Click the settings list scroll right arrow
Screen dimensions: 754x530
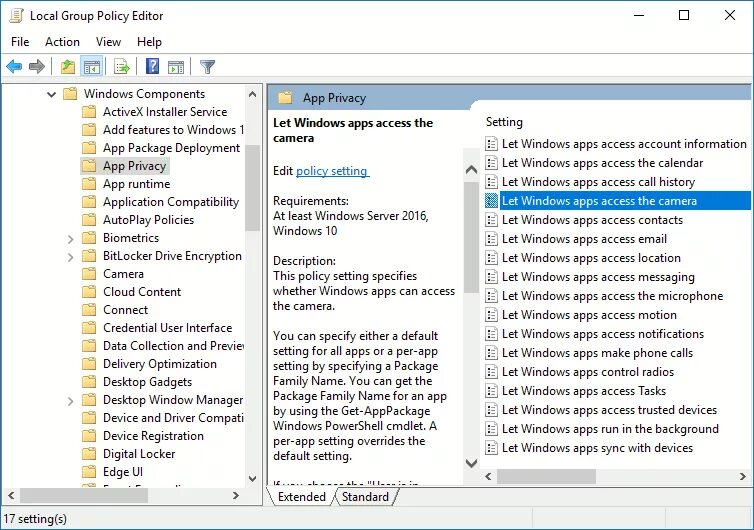[x=743, y=477]
